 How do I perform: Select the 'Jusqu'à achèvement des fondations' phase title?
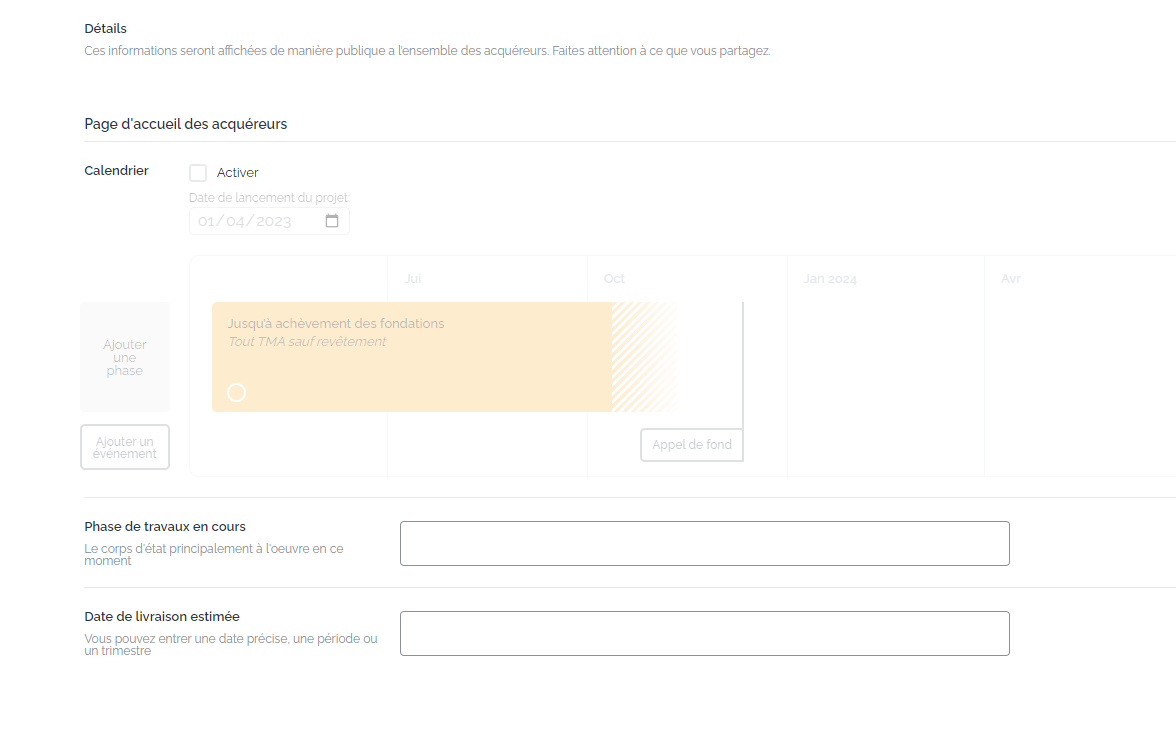[x=336, y=324]
